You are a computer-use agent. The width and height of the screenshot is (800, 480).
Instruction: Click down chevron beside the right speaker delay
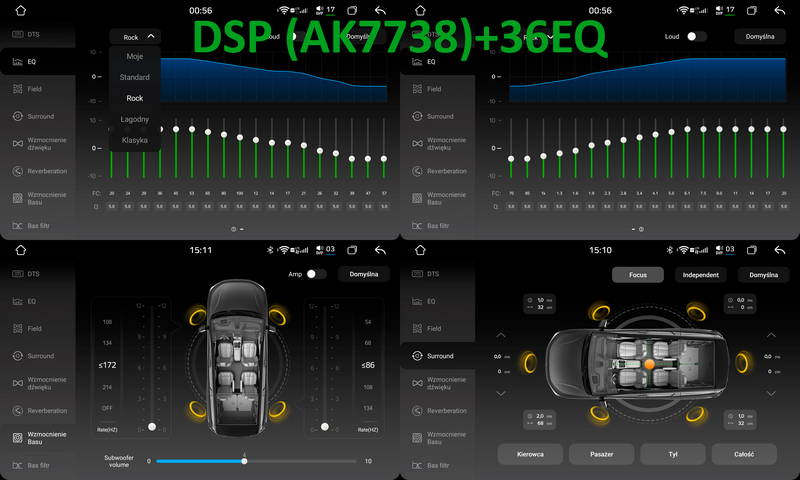point(771,393)
